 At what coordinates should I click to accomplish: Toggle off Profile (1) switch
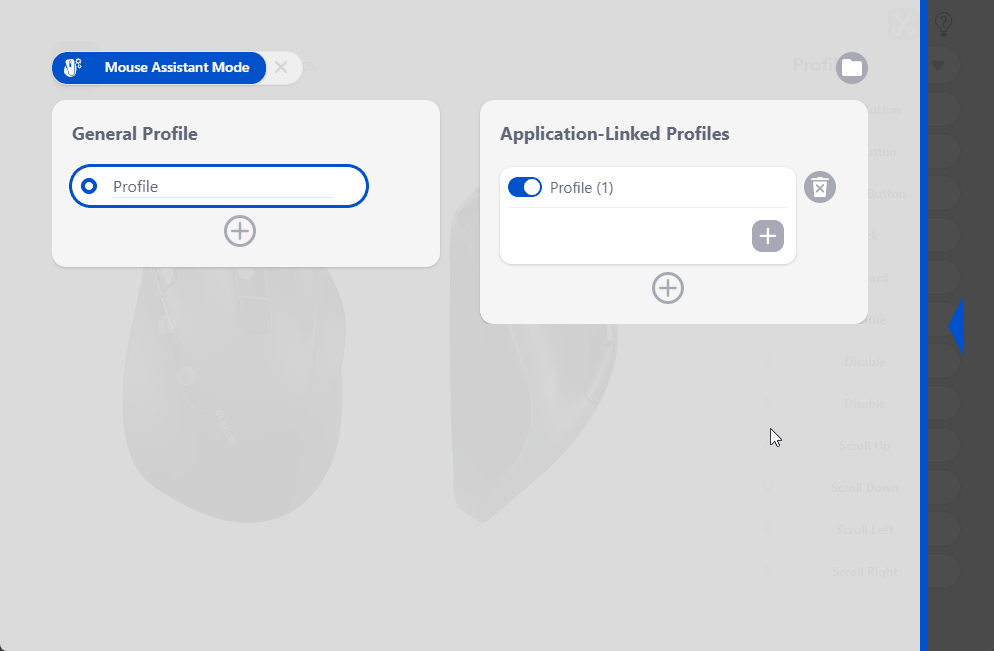[525, 187]
